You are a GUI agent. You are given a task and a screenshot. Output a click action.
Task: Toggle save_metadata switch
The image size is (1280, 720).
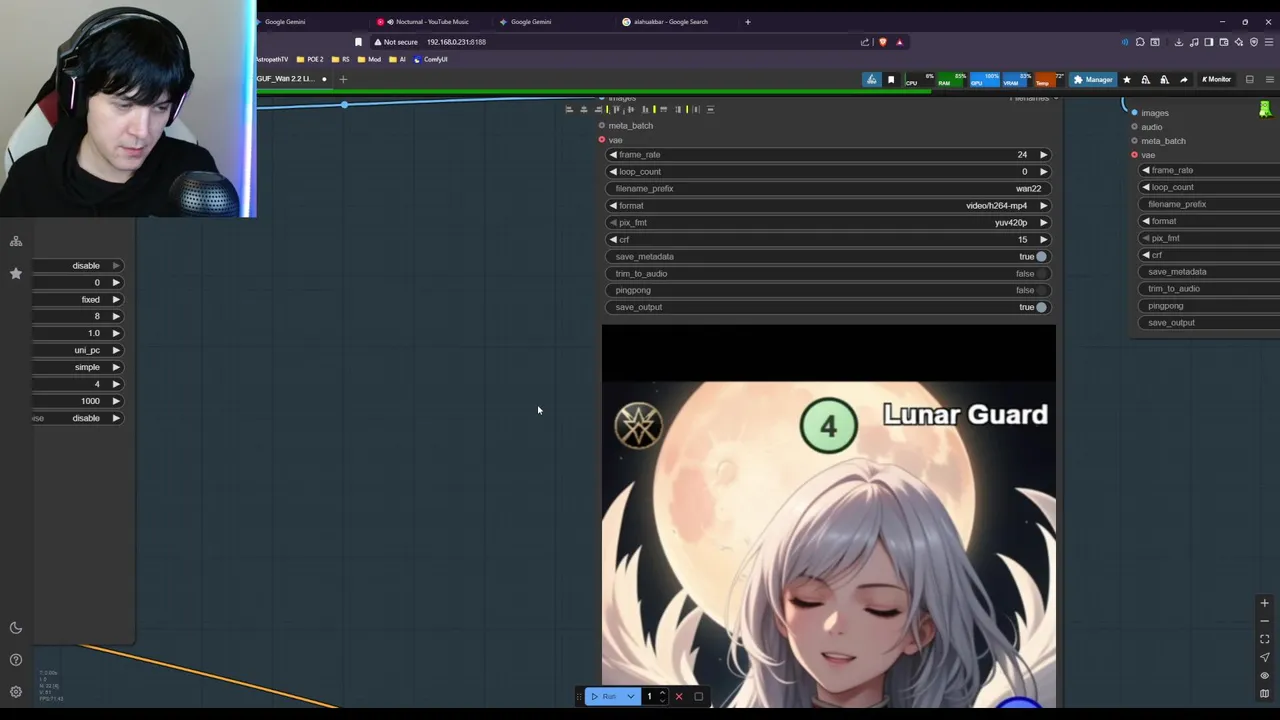(x=1041, y=257)
